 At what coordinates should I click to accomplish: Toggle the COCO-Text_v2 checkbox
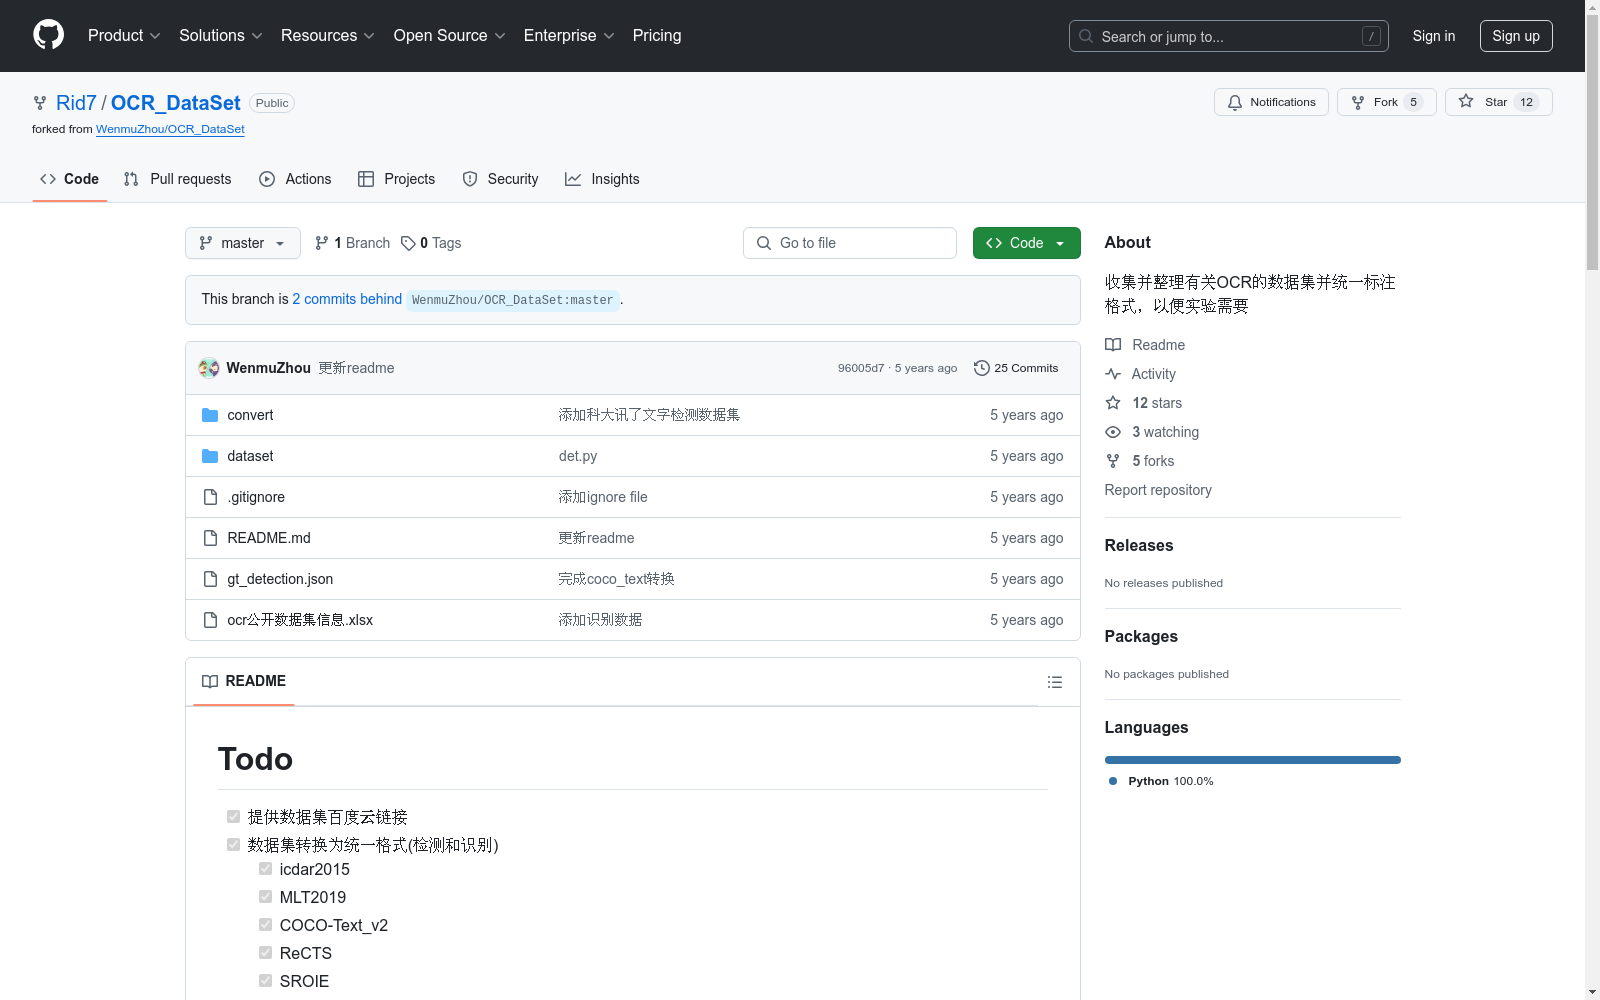[266, 924]
